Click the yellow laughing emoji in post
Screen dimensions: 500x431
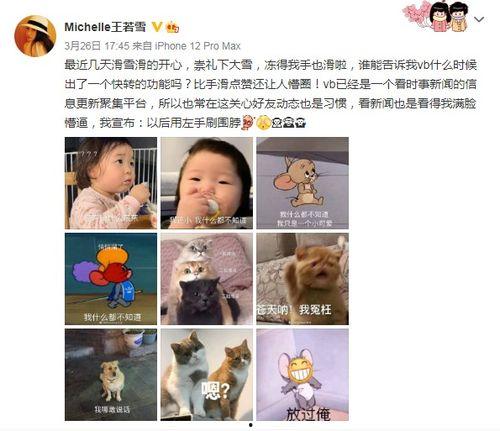[263, 122]
